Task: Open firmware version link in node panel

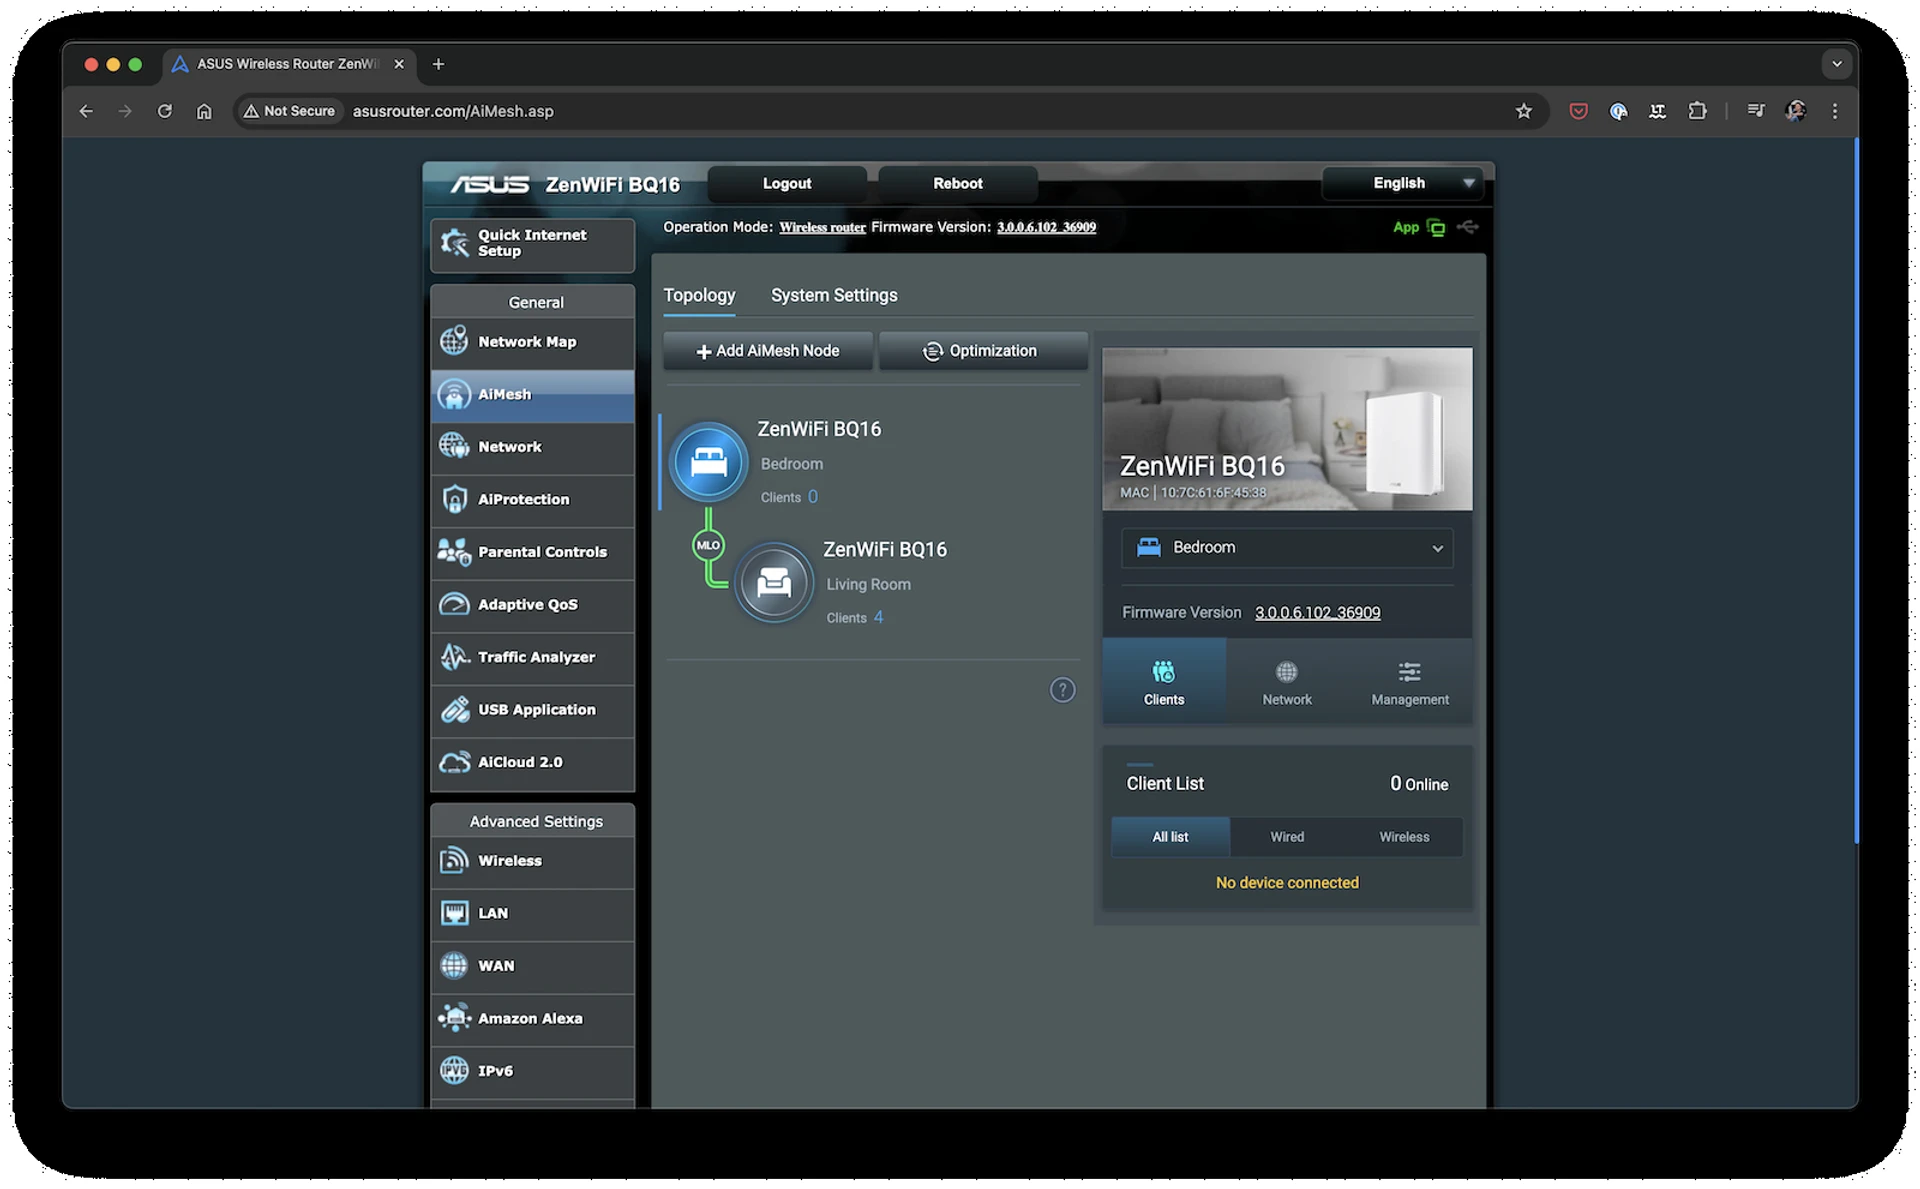Action: pyautogui.click(x=1317, y=613)
